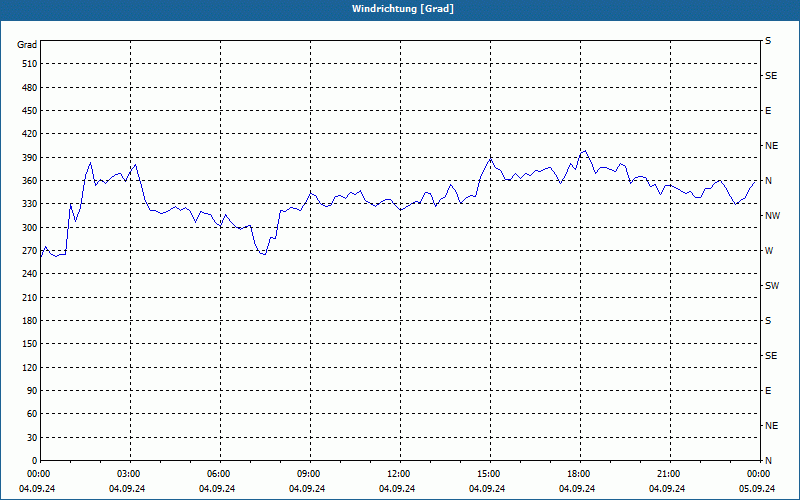Select the 150 axis value
The image size is (800, 500).
pyautogui.click(x=30, y=344)
